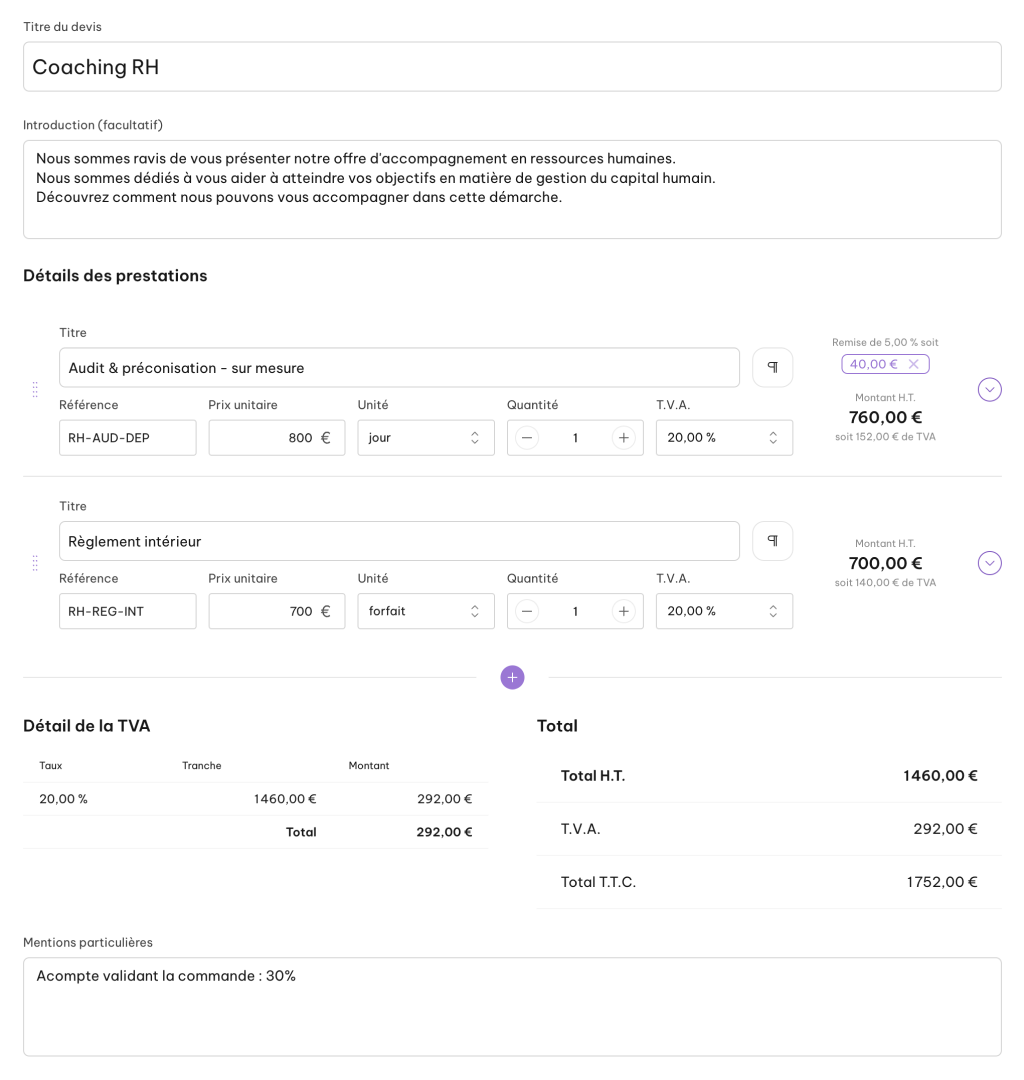Select the 700,00 € Montant H.T. value

point(885,563)
